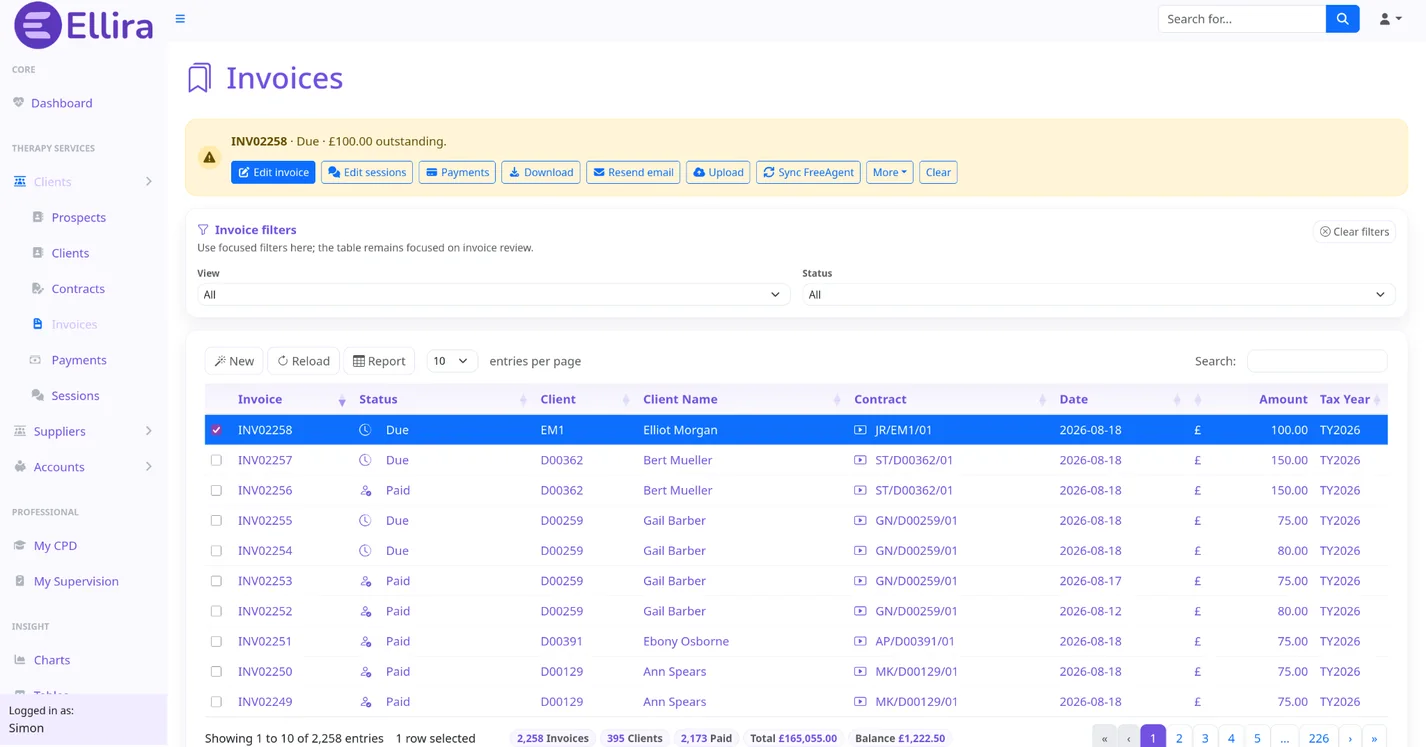Viewport: 1426px width, 747px height.
Task: Click the Paid status icon for INV02256
Action: 365,490
